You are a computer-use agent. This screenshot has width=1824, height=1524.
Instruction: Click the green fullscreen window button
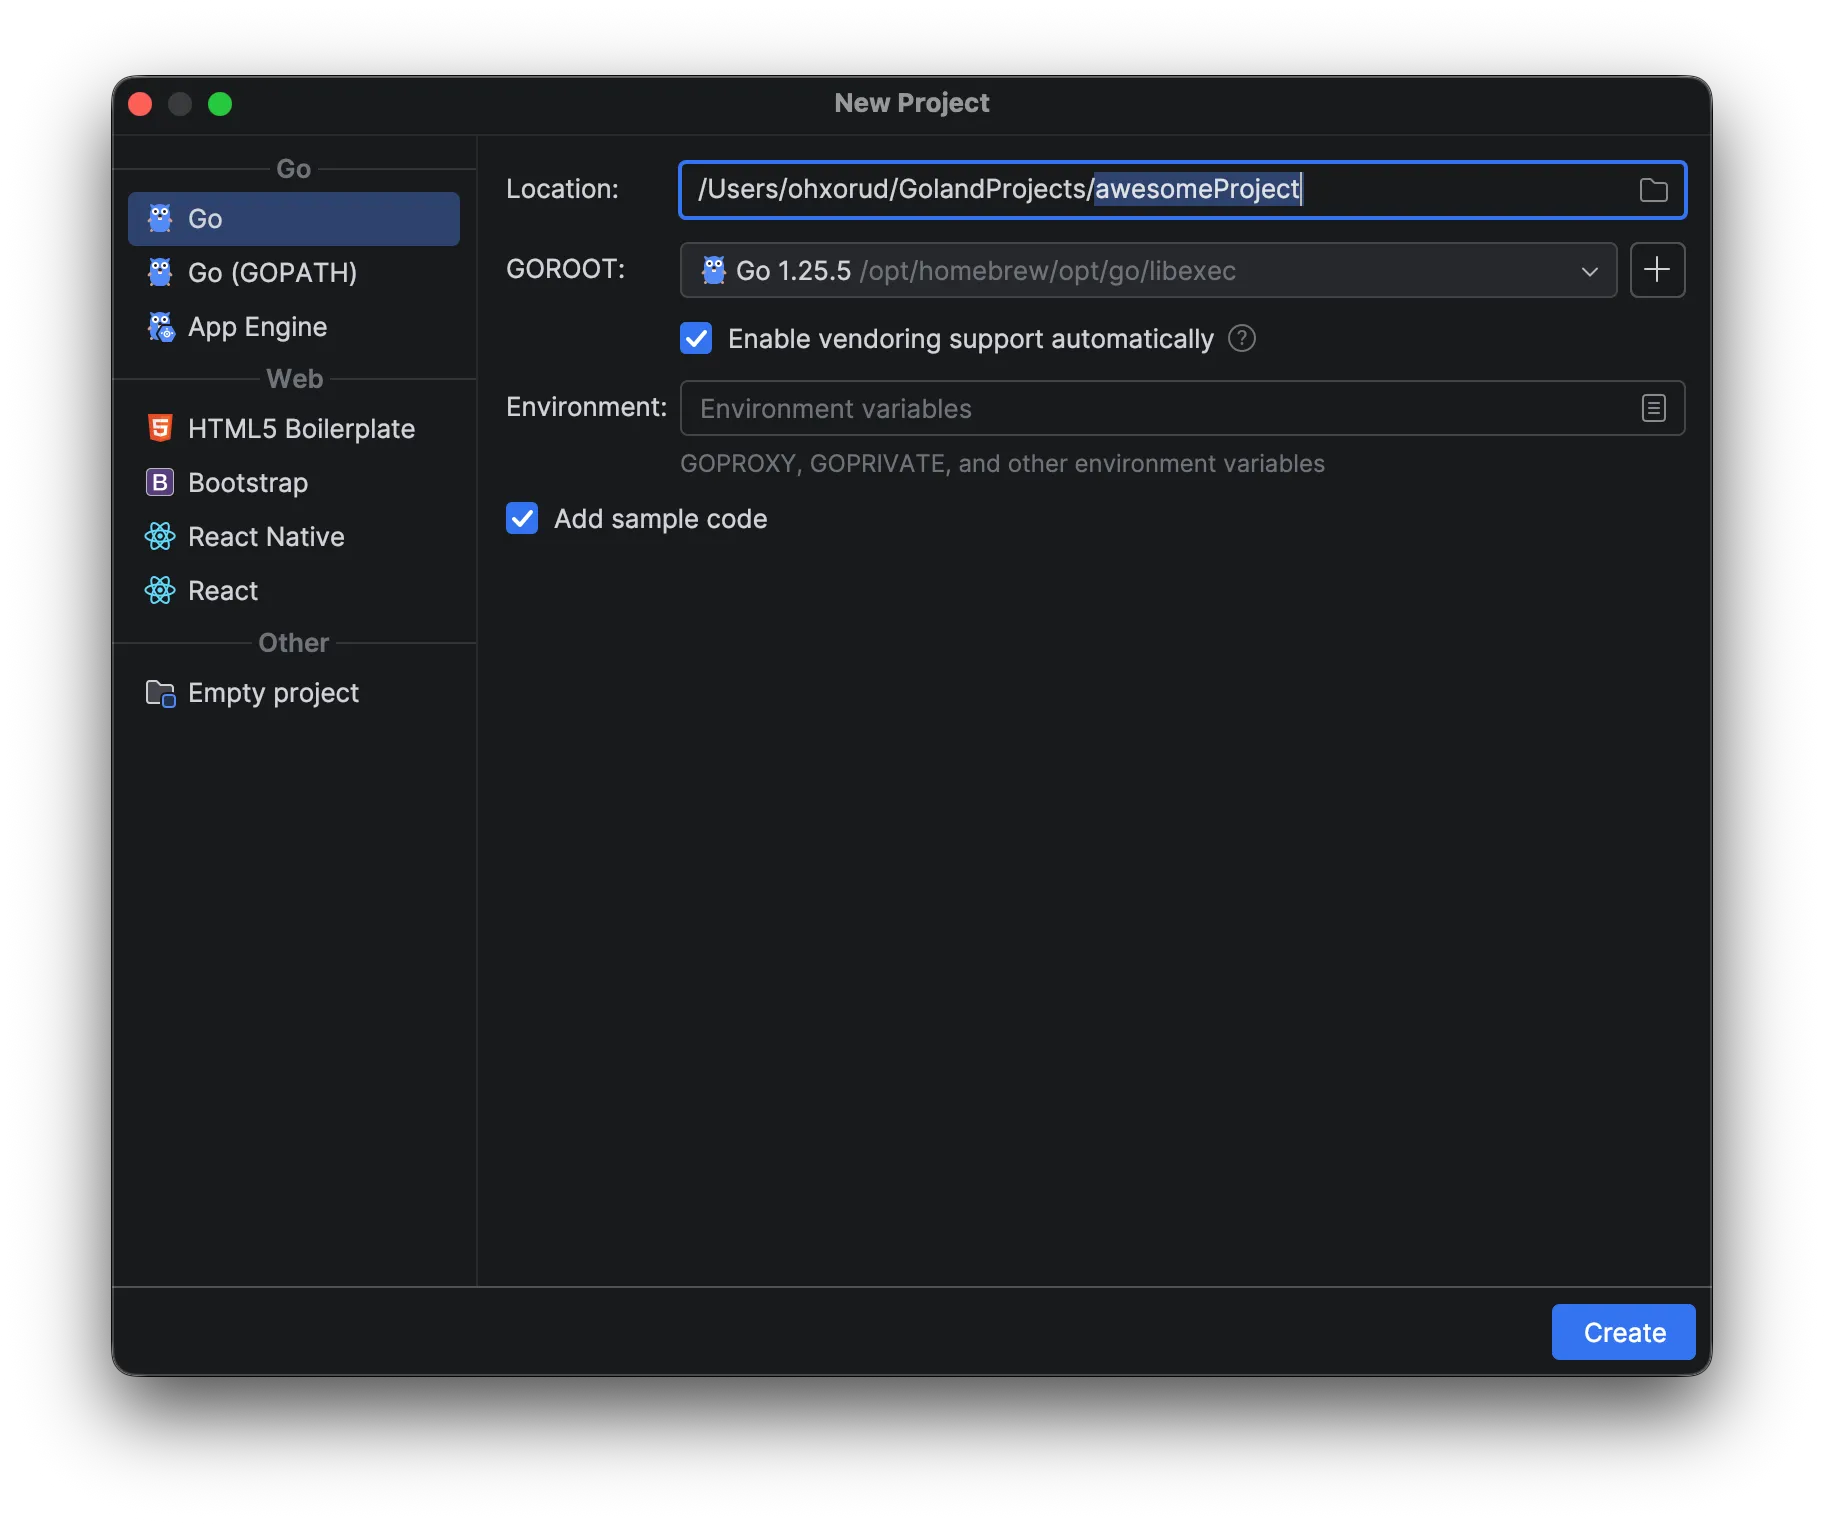click(220, 104)
